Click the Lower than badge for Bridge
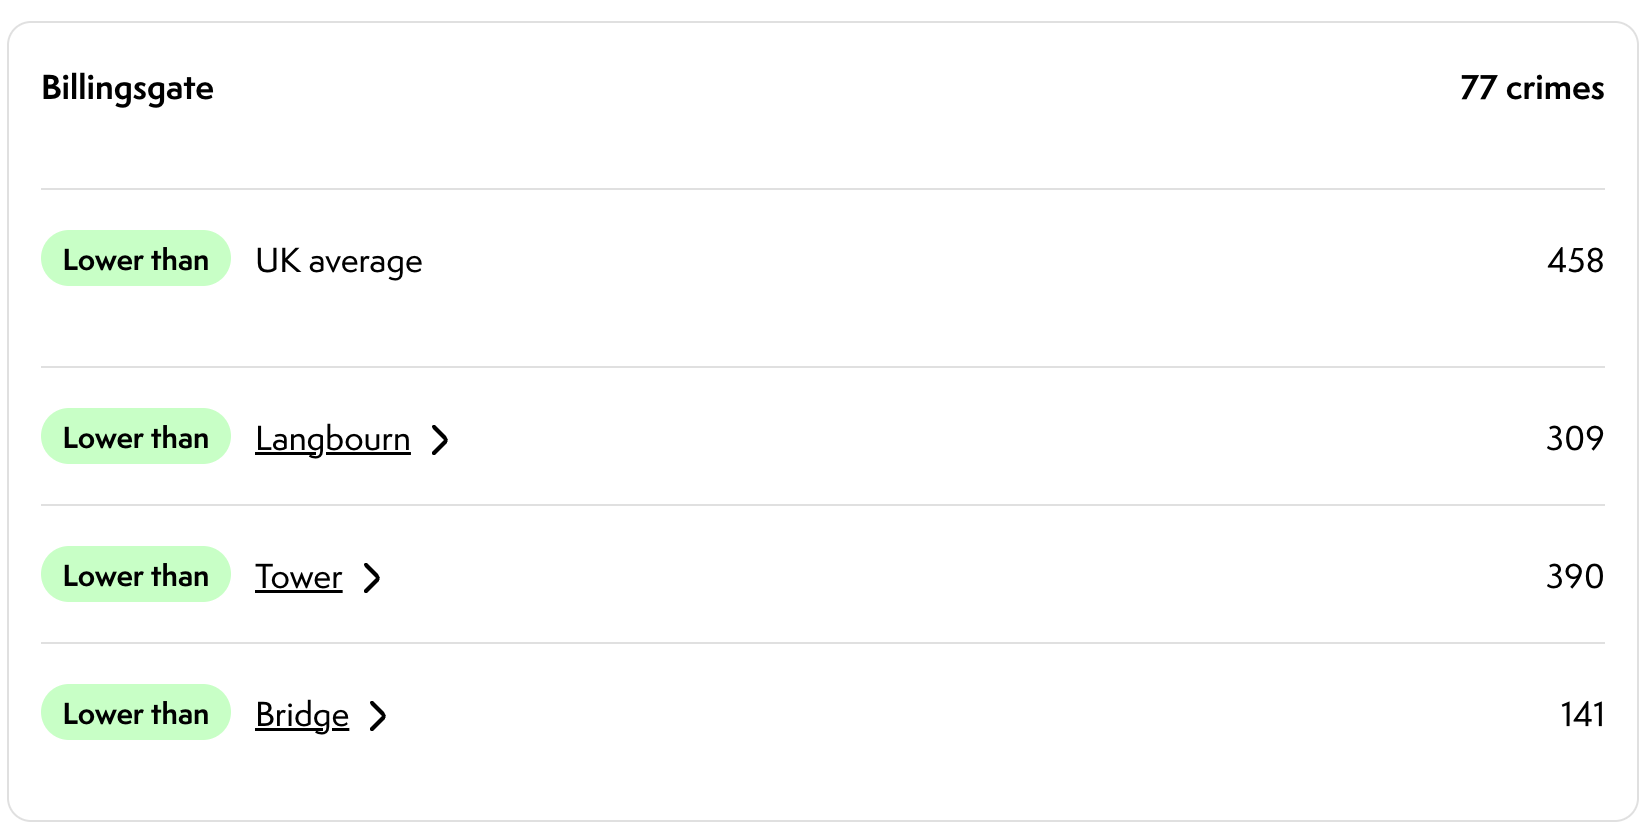Viewport: 1648px width, 838px height. click(x=136, y=713)
